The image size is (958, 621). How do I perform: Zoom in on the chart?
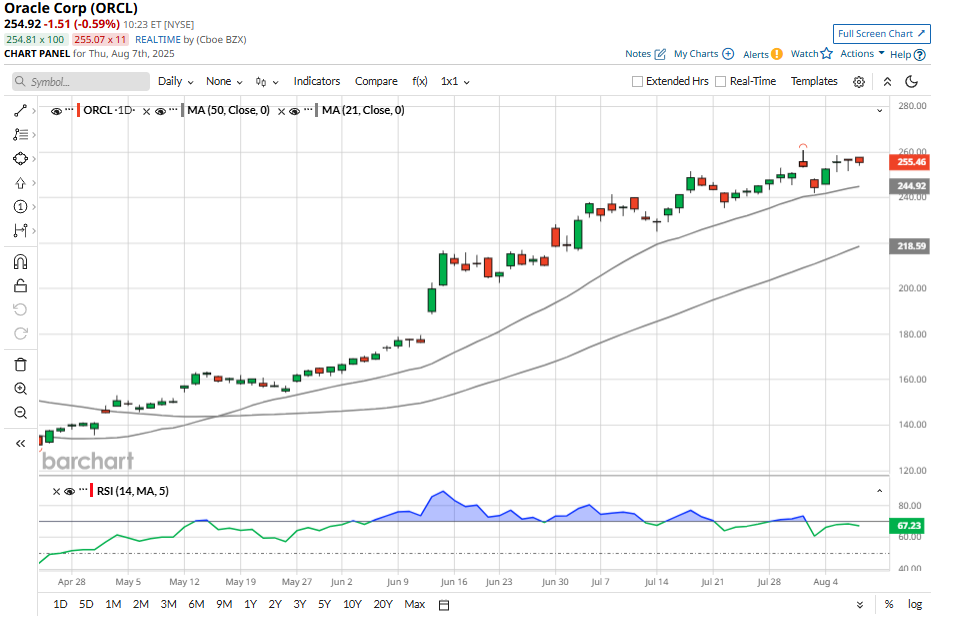[x=20, y=389]
